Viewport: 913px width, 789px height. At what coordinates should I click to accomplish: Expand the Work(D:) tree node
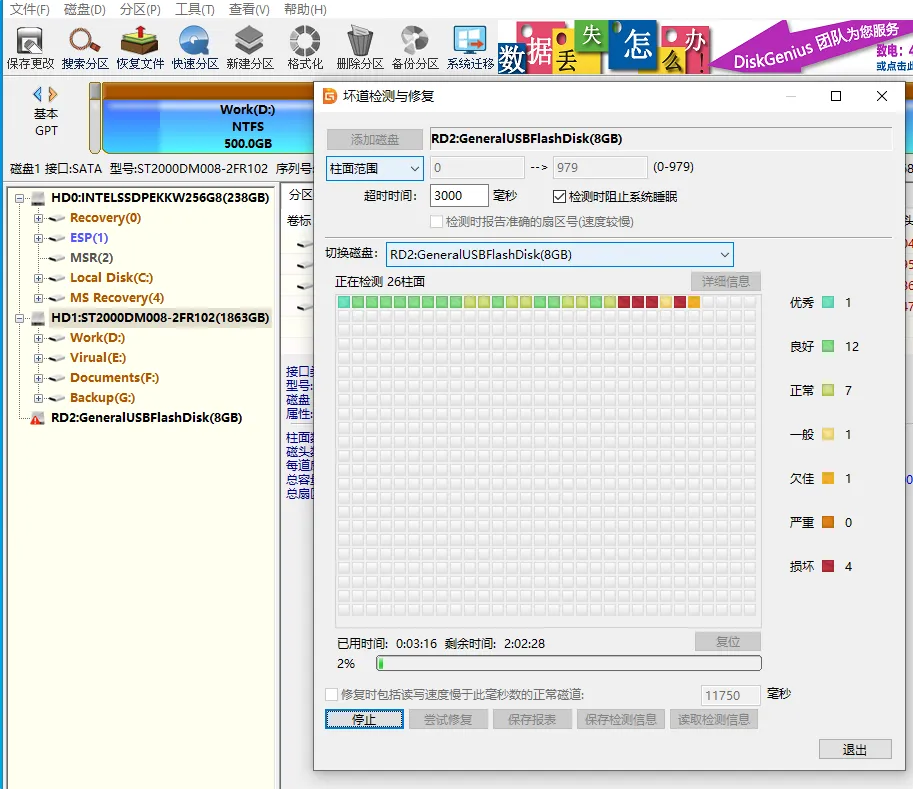tap(38, 338)
